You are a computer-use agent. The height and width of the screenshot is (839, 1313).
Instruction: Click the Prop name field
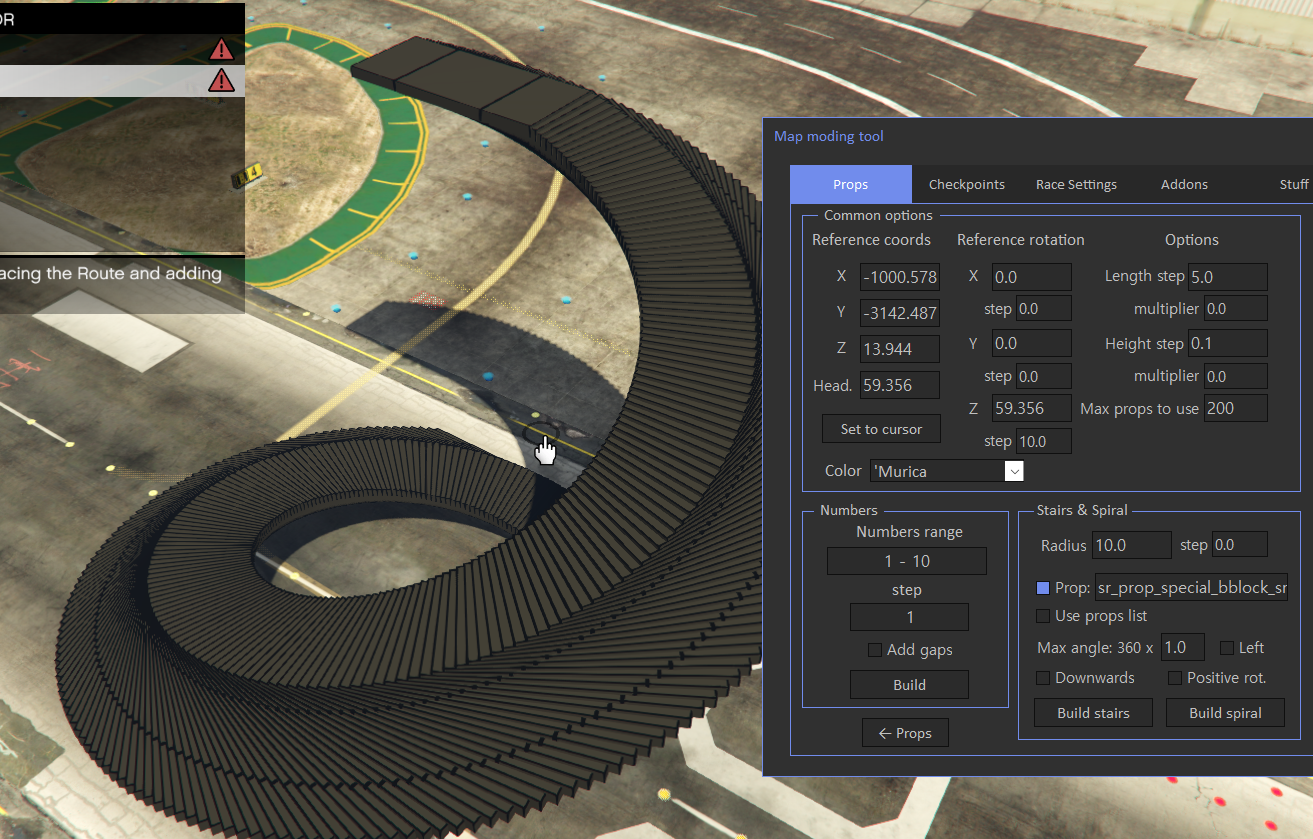(x=1191, y=588)
